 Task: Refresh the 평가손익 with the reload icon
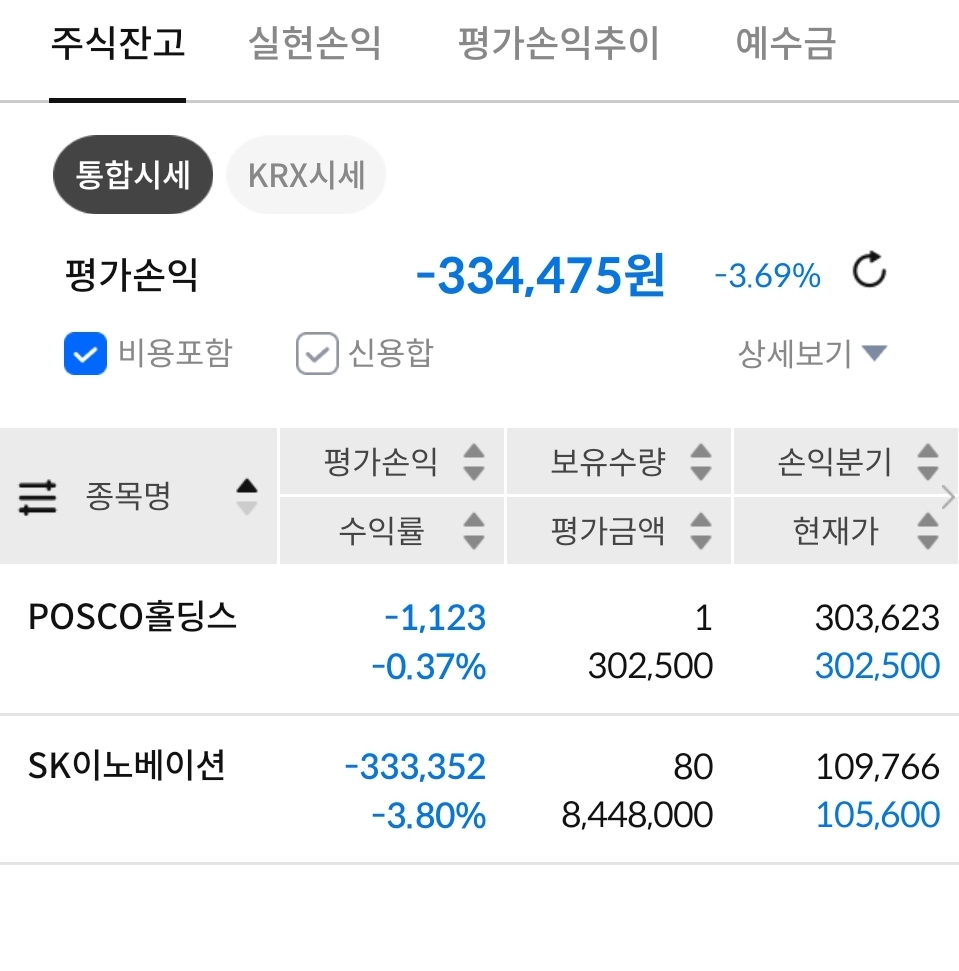pyautogui.click(x=869, y=270)
